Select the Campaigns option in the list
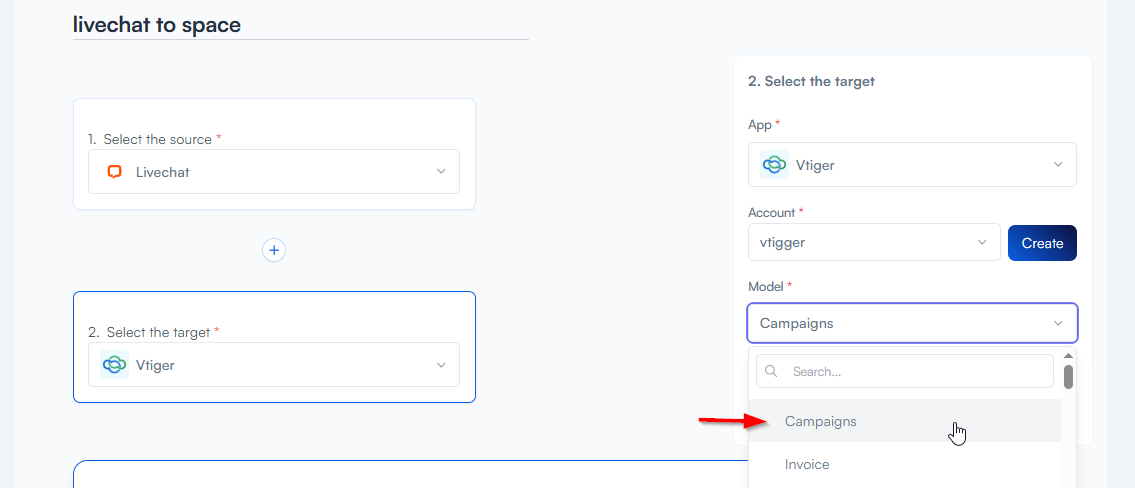Image resolution: width=1135 pixels, height=488 pixels. pos(821,421)
